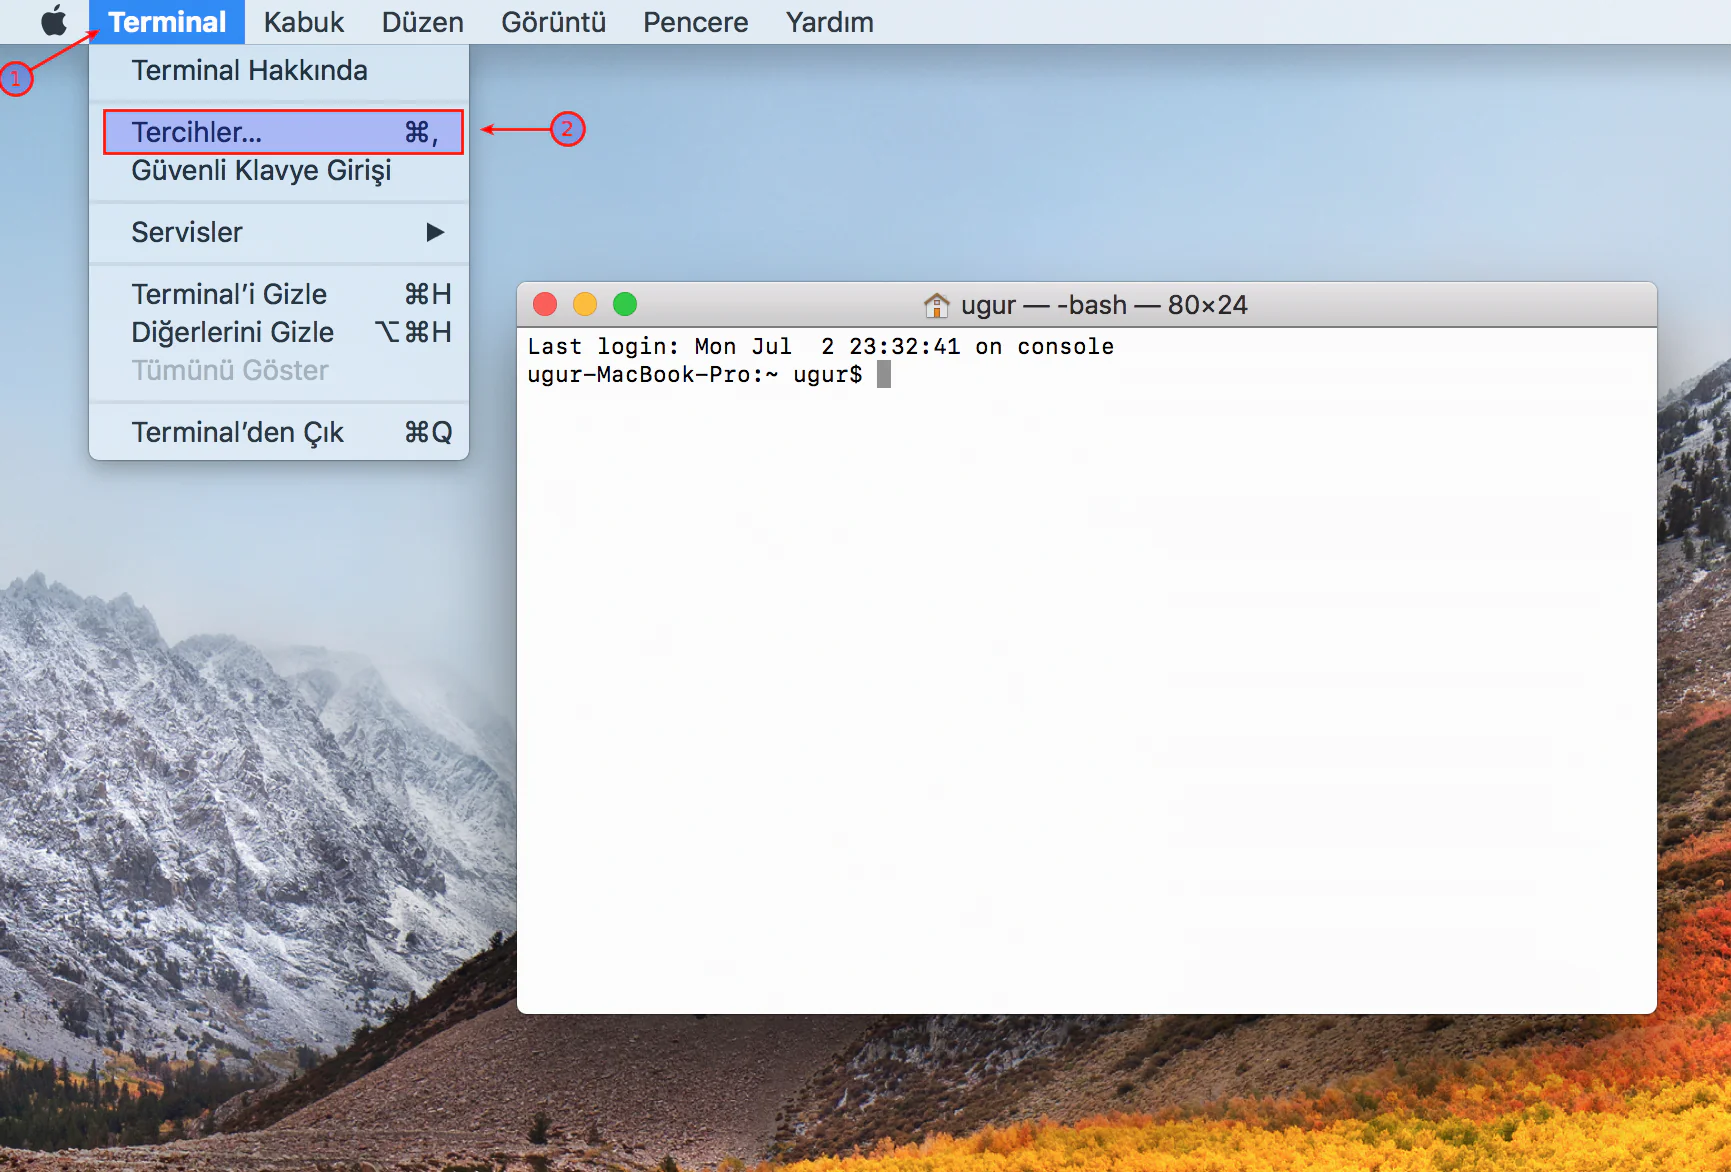Open the Düzen menu
Screen dimensions: 1732x1172
click(x=422, y=22)
